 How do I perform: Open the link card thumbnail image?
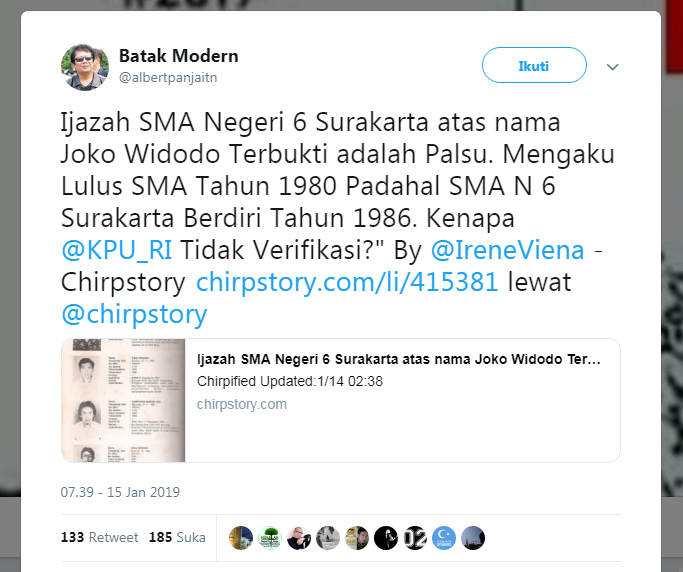[123, 400]
